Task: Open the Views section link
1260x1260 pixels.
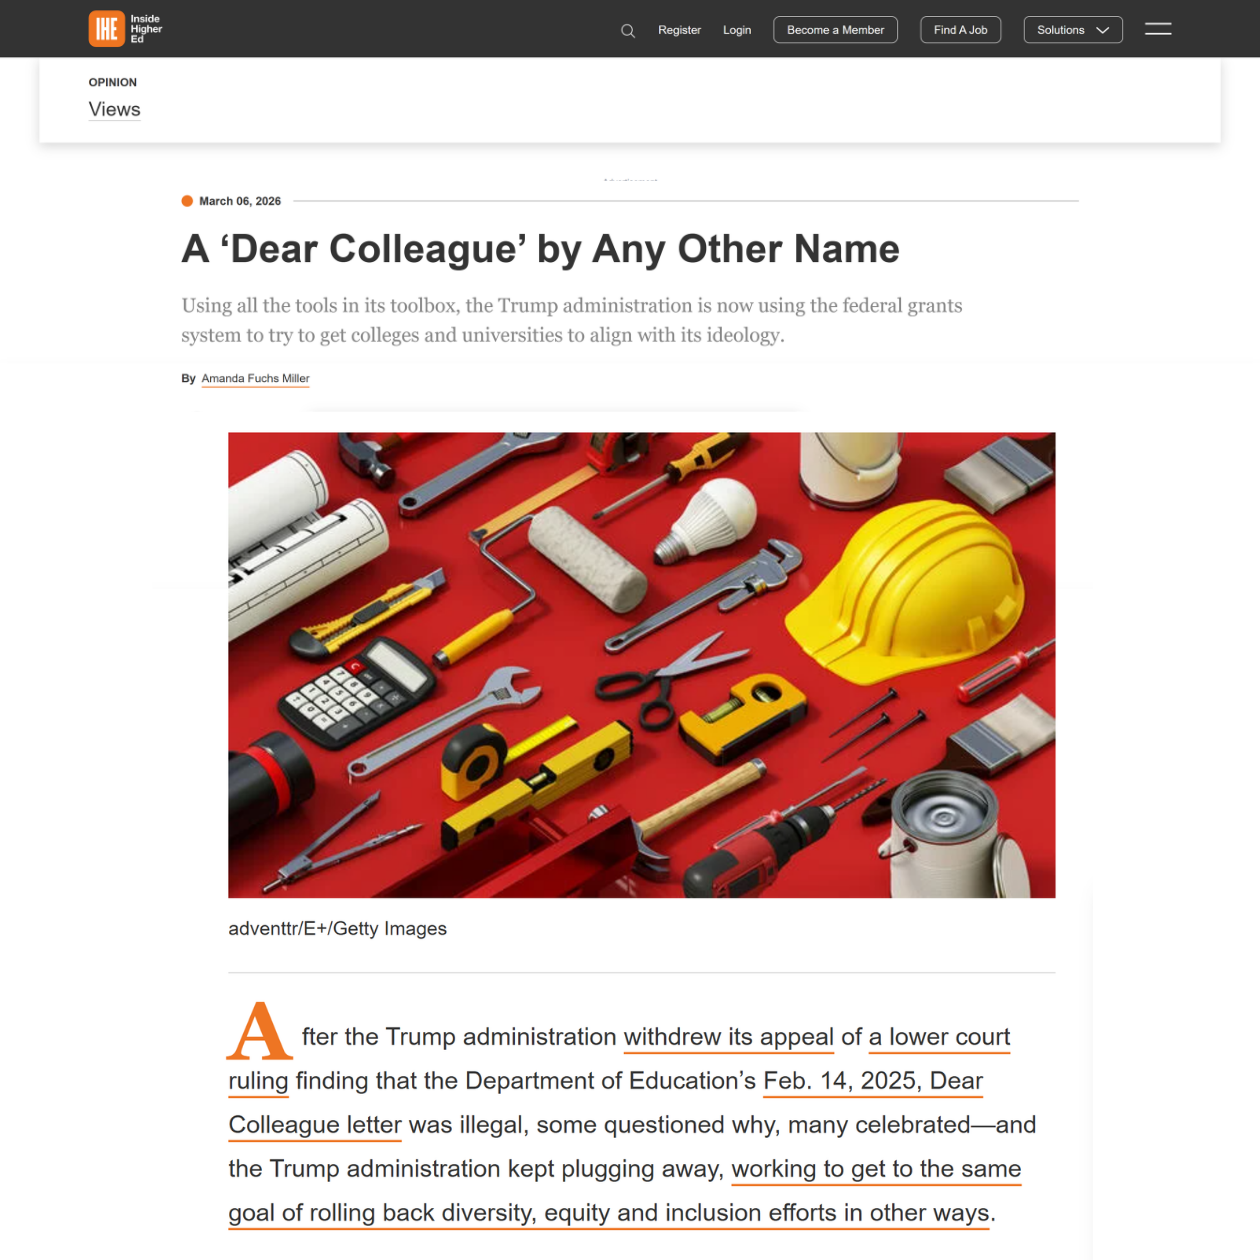Action: click(x=114, y=110)
